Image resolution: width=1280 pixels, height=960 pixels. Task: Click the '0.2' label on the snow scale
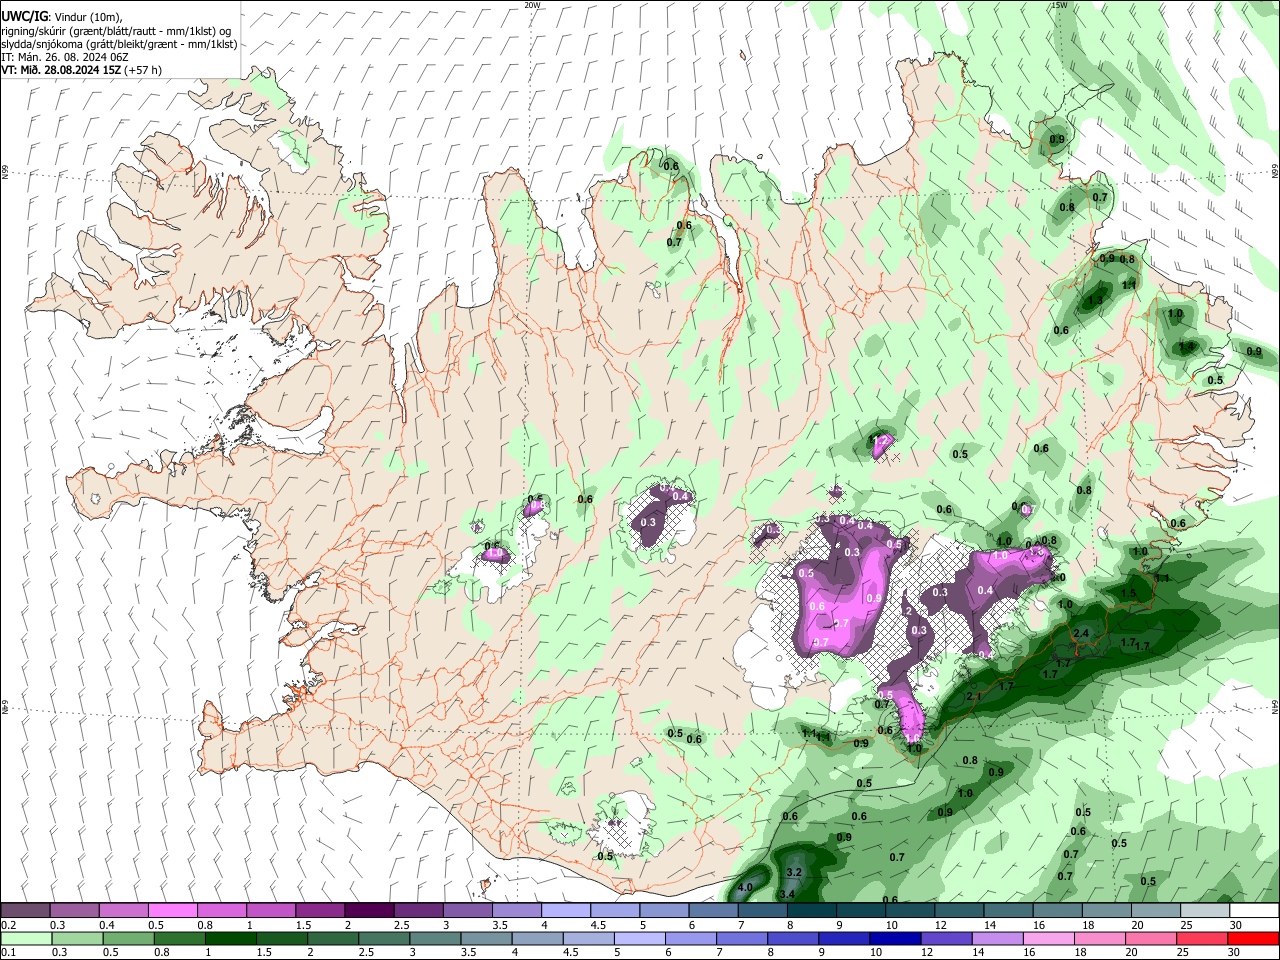point(9,925)
